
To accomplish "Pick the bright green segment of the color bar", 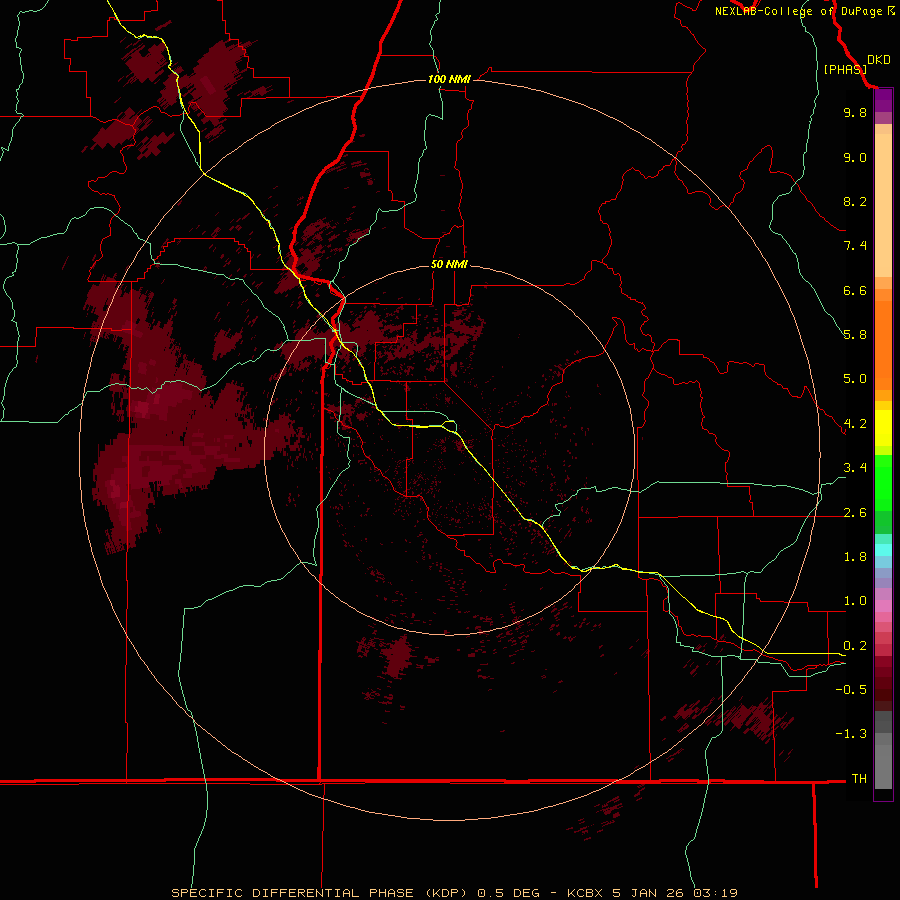I will pos(883,482).
